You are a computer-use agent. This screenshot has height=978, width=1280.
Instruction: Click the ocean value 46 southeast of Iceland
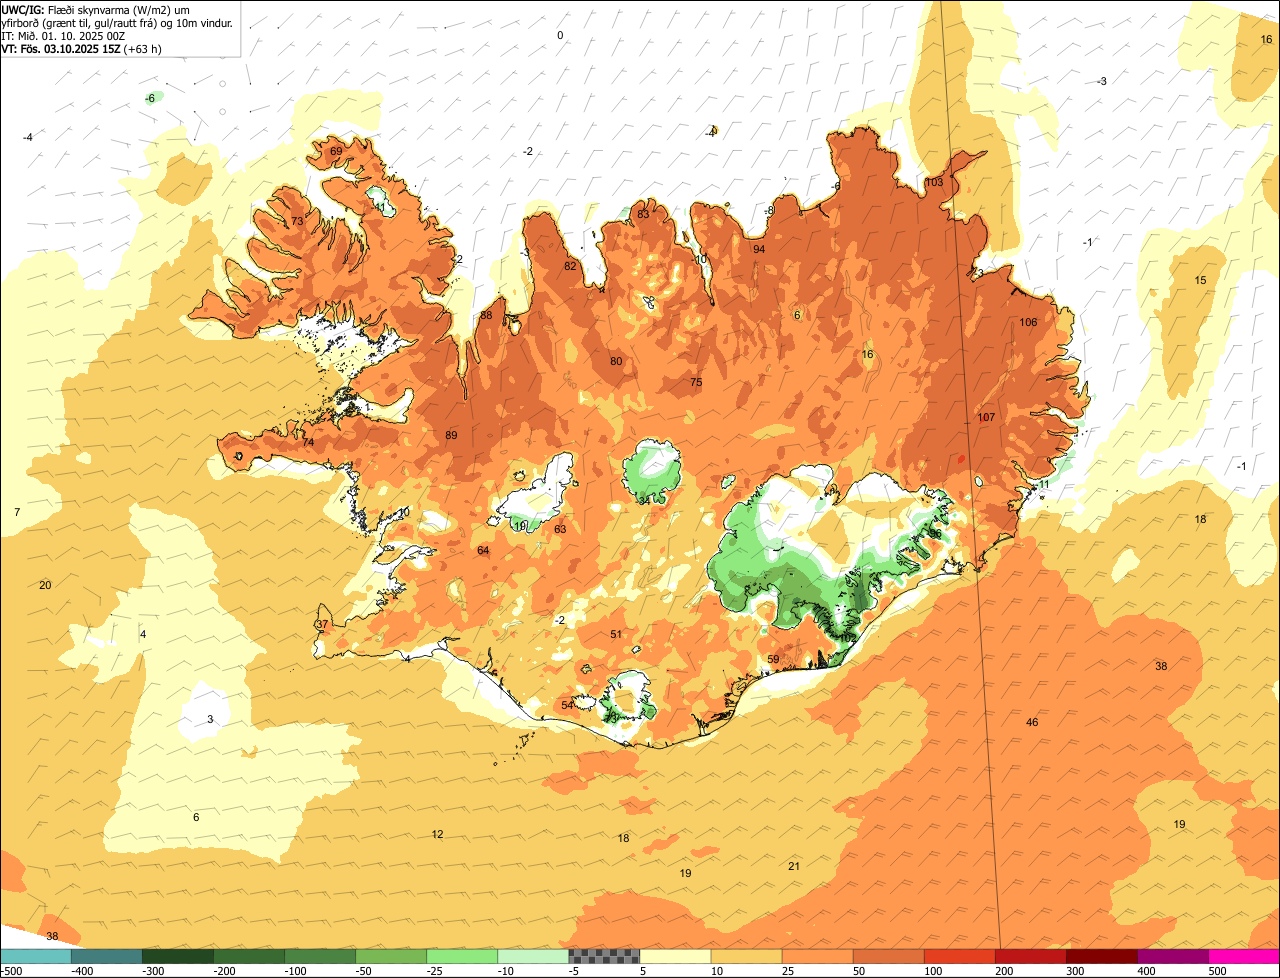(x=1032, y=722)
